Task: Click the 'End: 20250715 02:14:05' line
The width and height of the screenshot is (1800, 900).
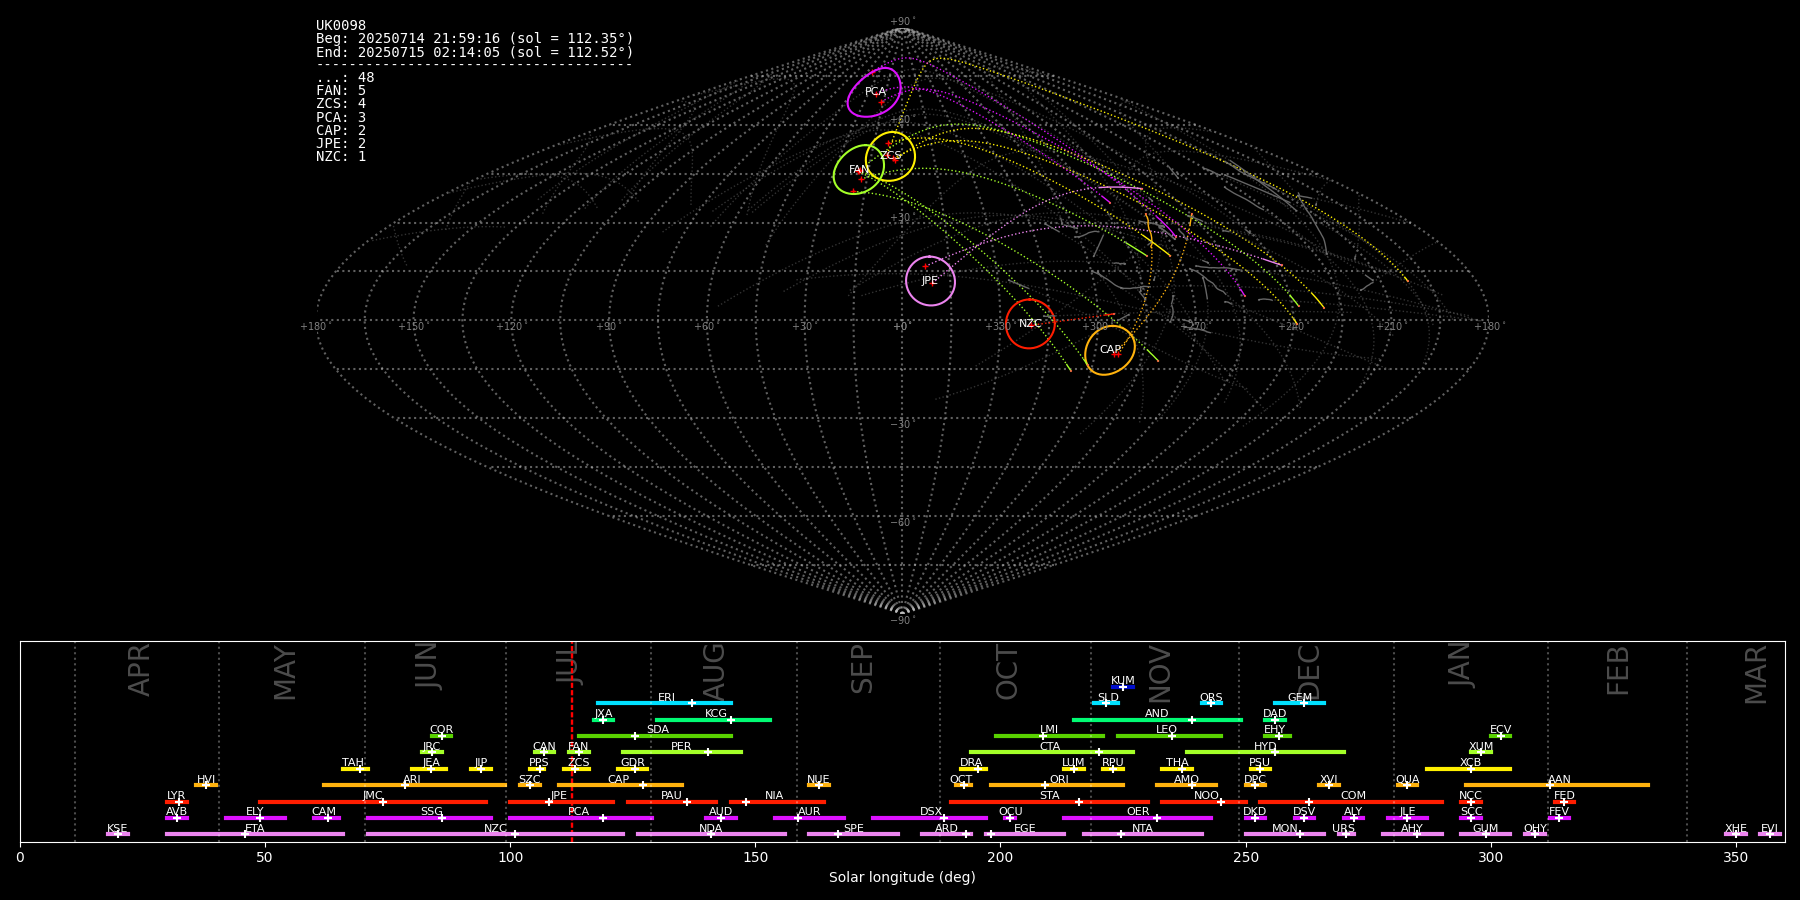Action: coord(475,52)
